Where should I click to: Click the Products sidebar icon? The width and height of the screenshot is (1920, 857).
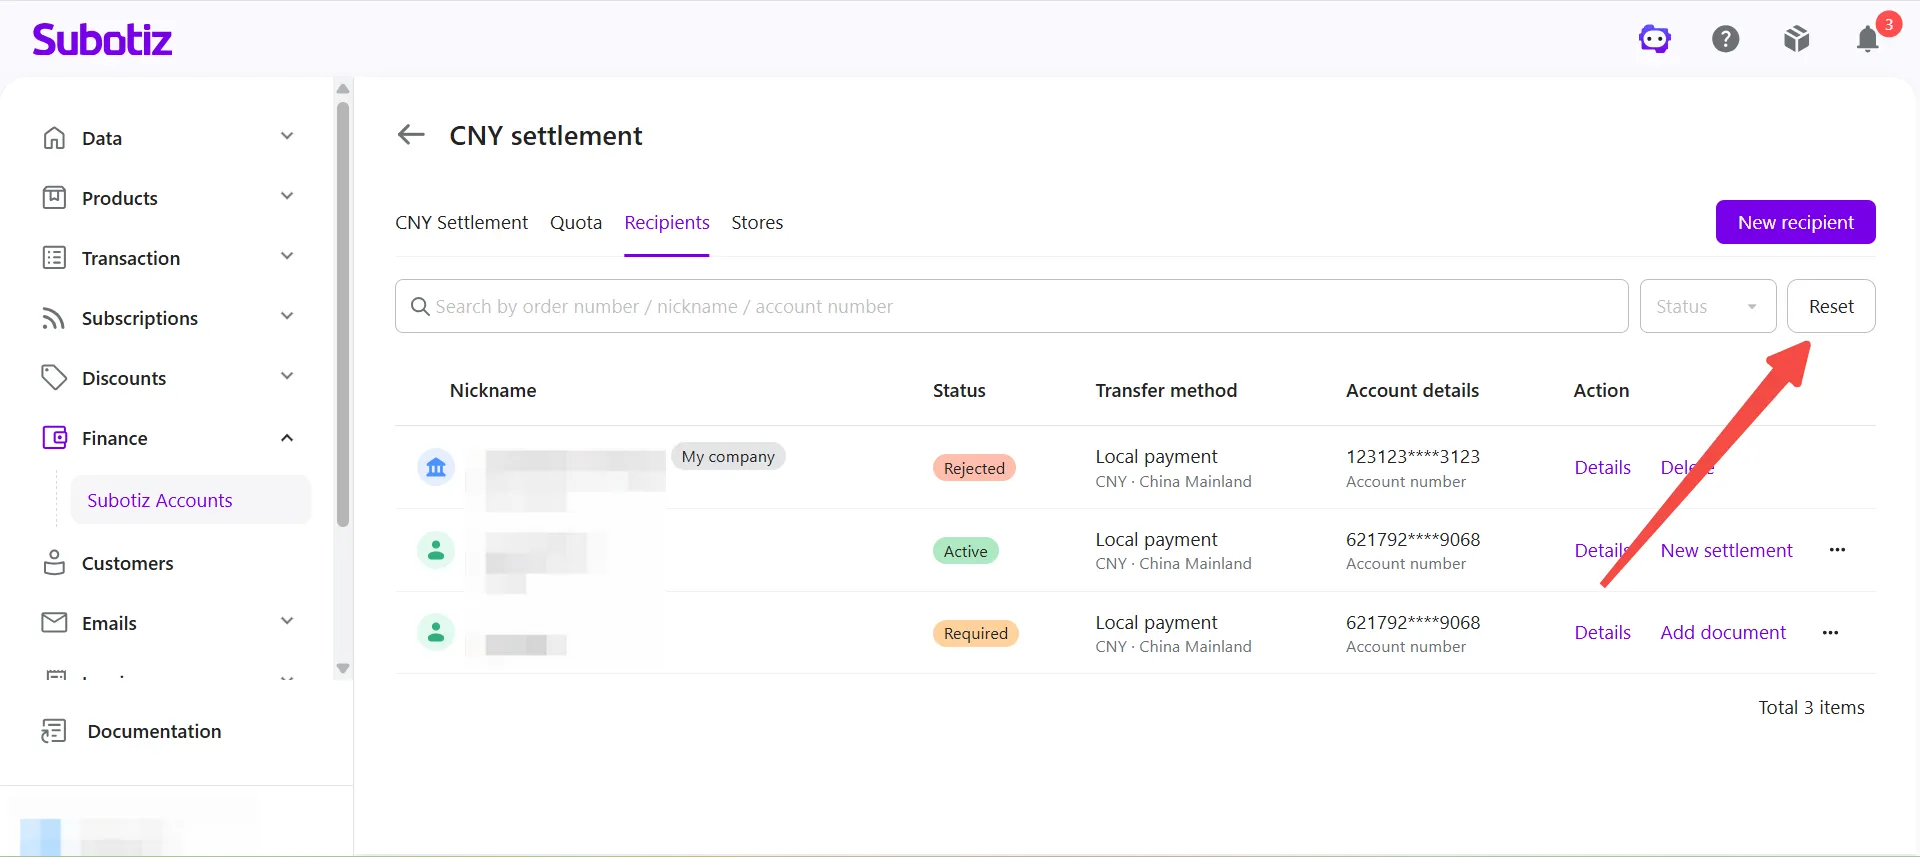click(x=54, y=198)
